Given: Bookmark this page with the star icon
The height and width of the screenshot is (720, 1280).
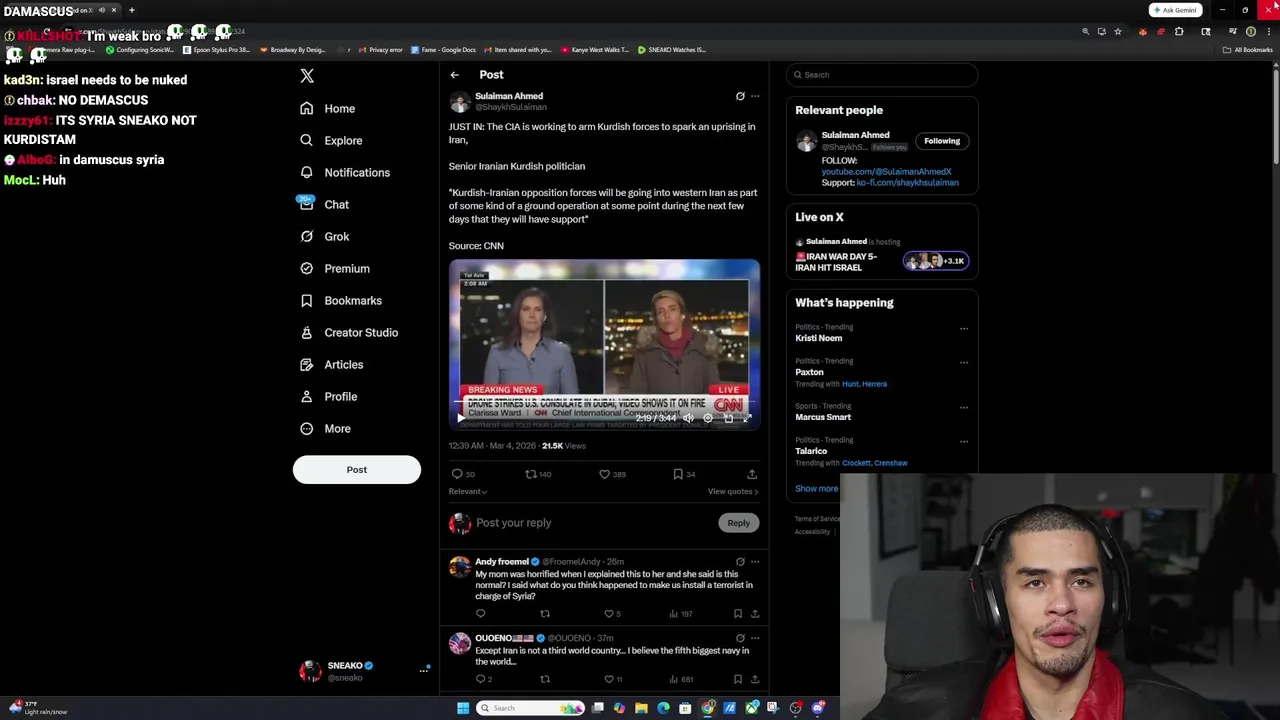Looking at the screenshot, I should pyautogui.click(x=1118, y=31).
